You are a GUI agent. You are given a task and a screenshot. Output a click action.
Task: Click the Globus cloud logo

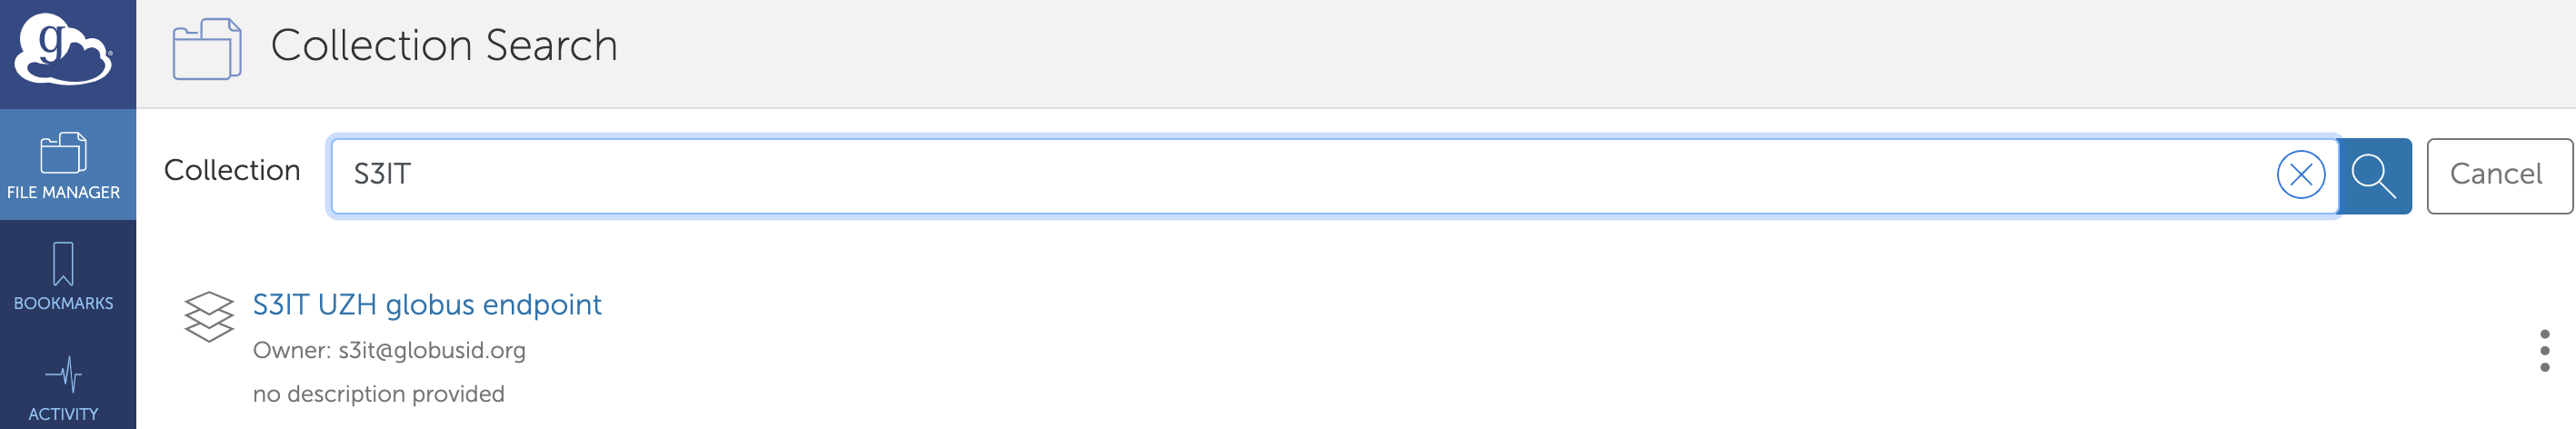(63, 50)
